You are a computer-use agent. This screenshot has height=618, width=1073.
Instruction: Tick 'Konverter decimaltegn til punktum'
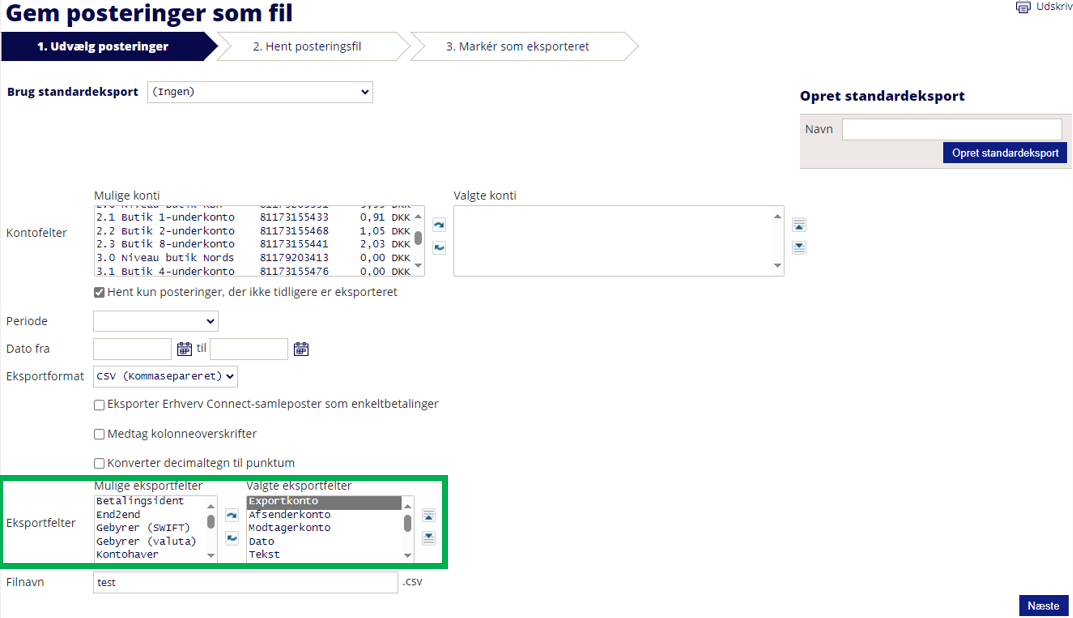99,464
